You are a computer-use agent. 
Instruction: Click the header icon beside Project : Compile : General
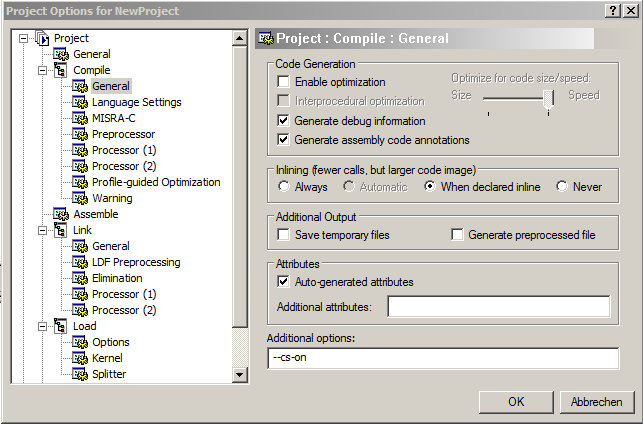[x=266, y=39]
